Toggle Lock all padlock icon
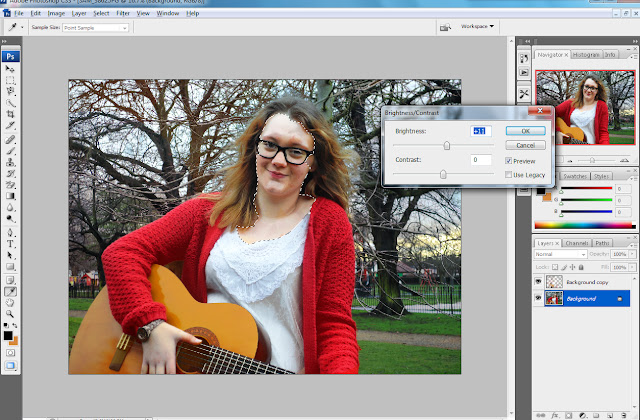Viewport: 640px width, 420px height. (x=581, y=267)
